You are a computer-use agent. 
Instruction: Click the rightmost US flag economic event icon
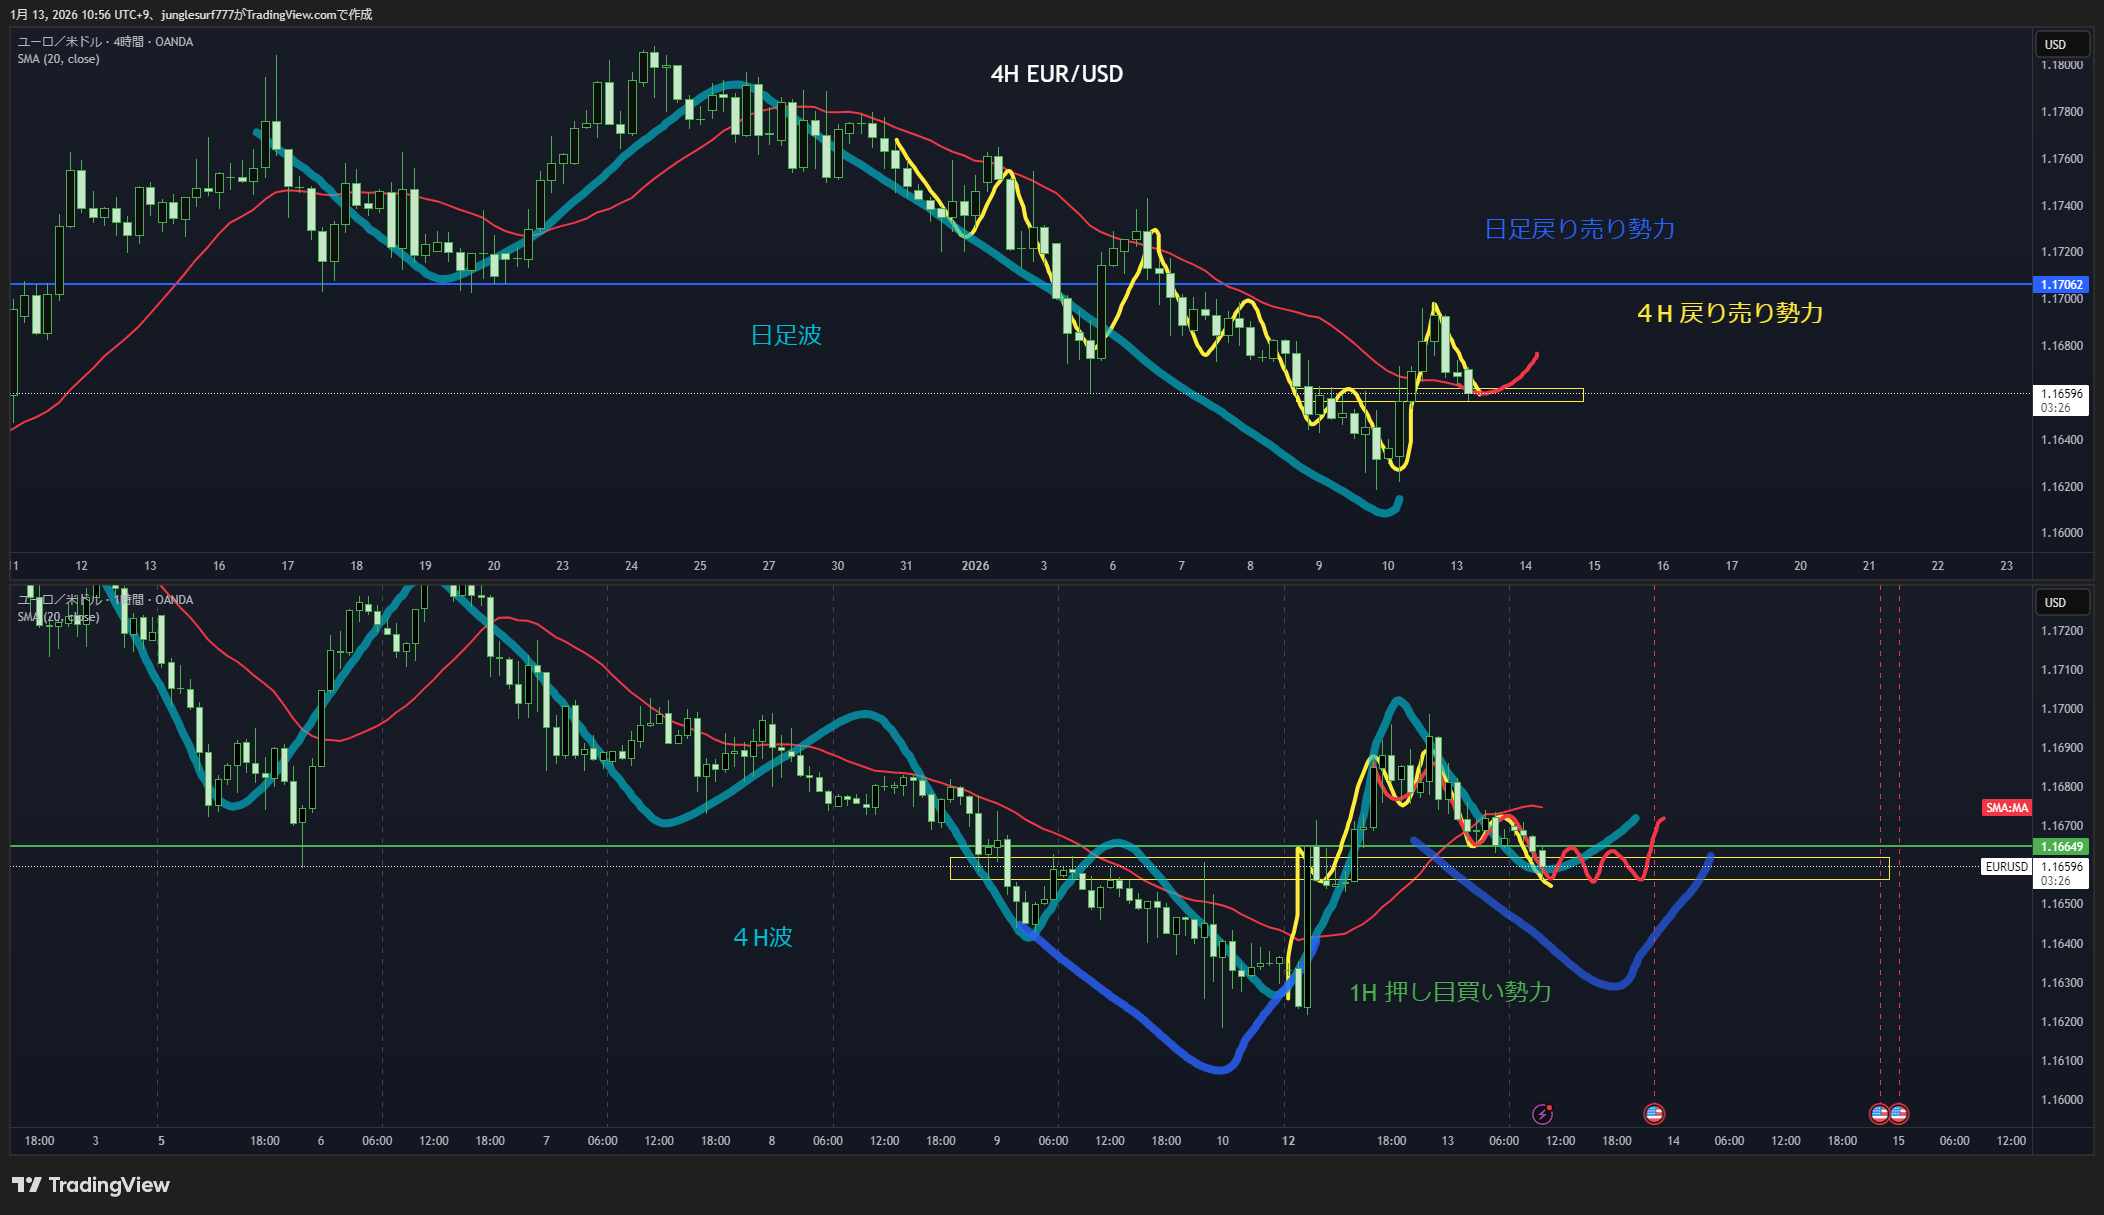1899,1114
